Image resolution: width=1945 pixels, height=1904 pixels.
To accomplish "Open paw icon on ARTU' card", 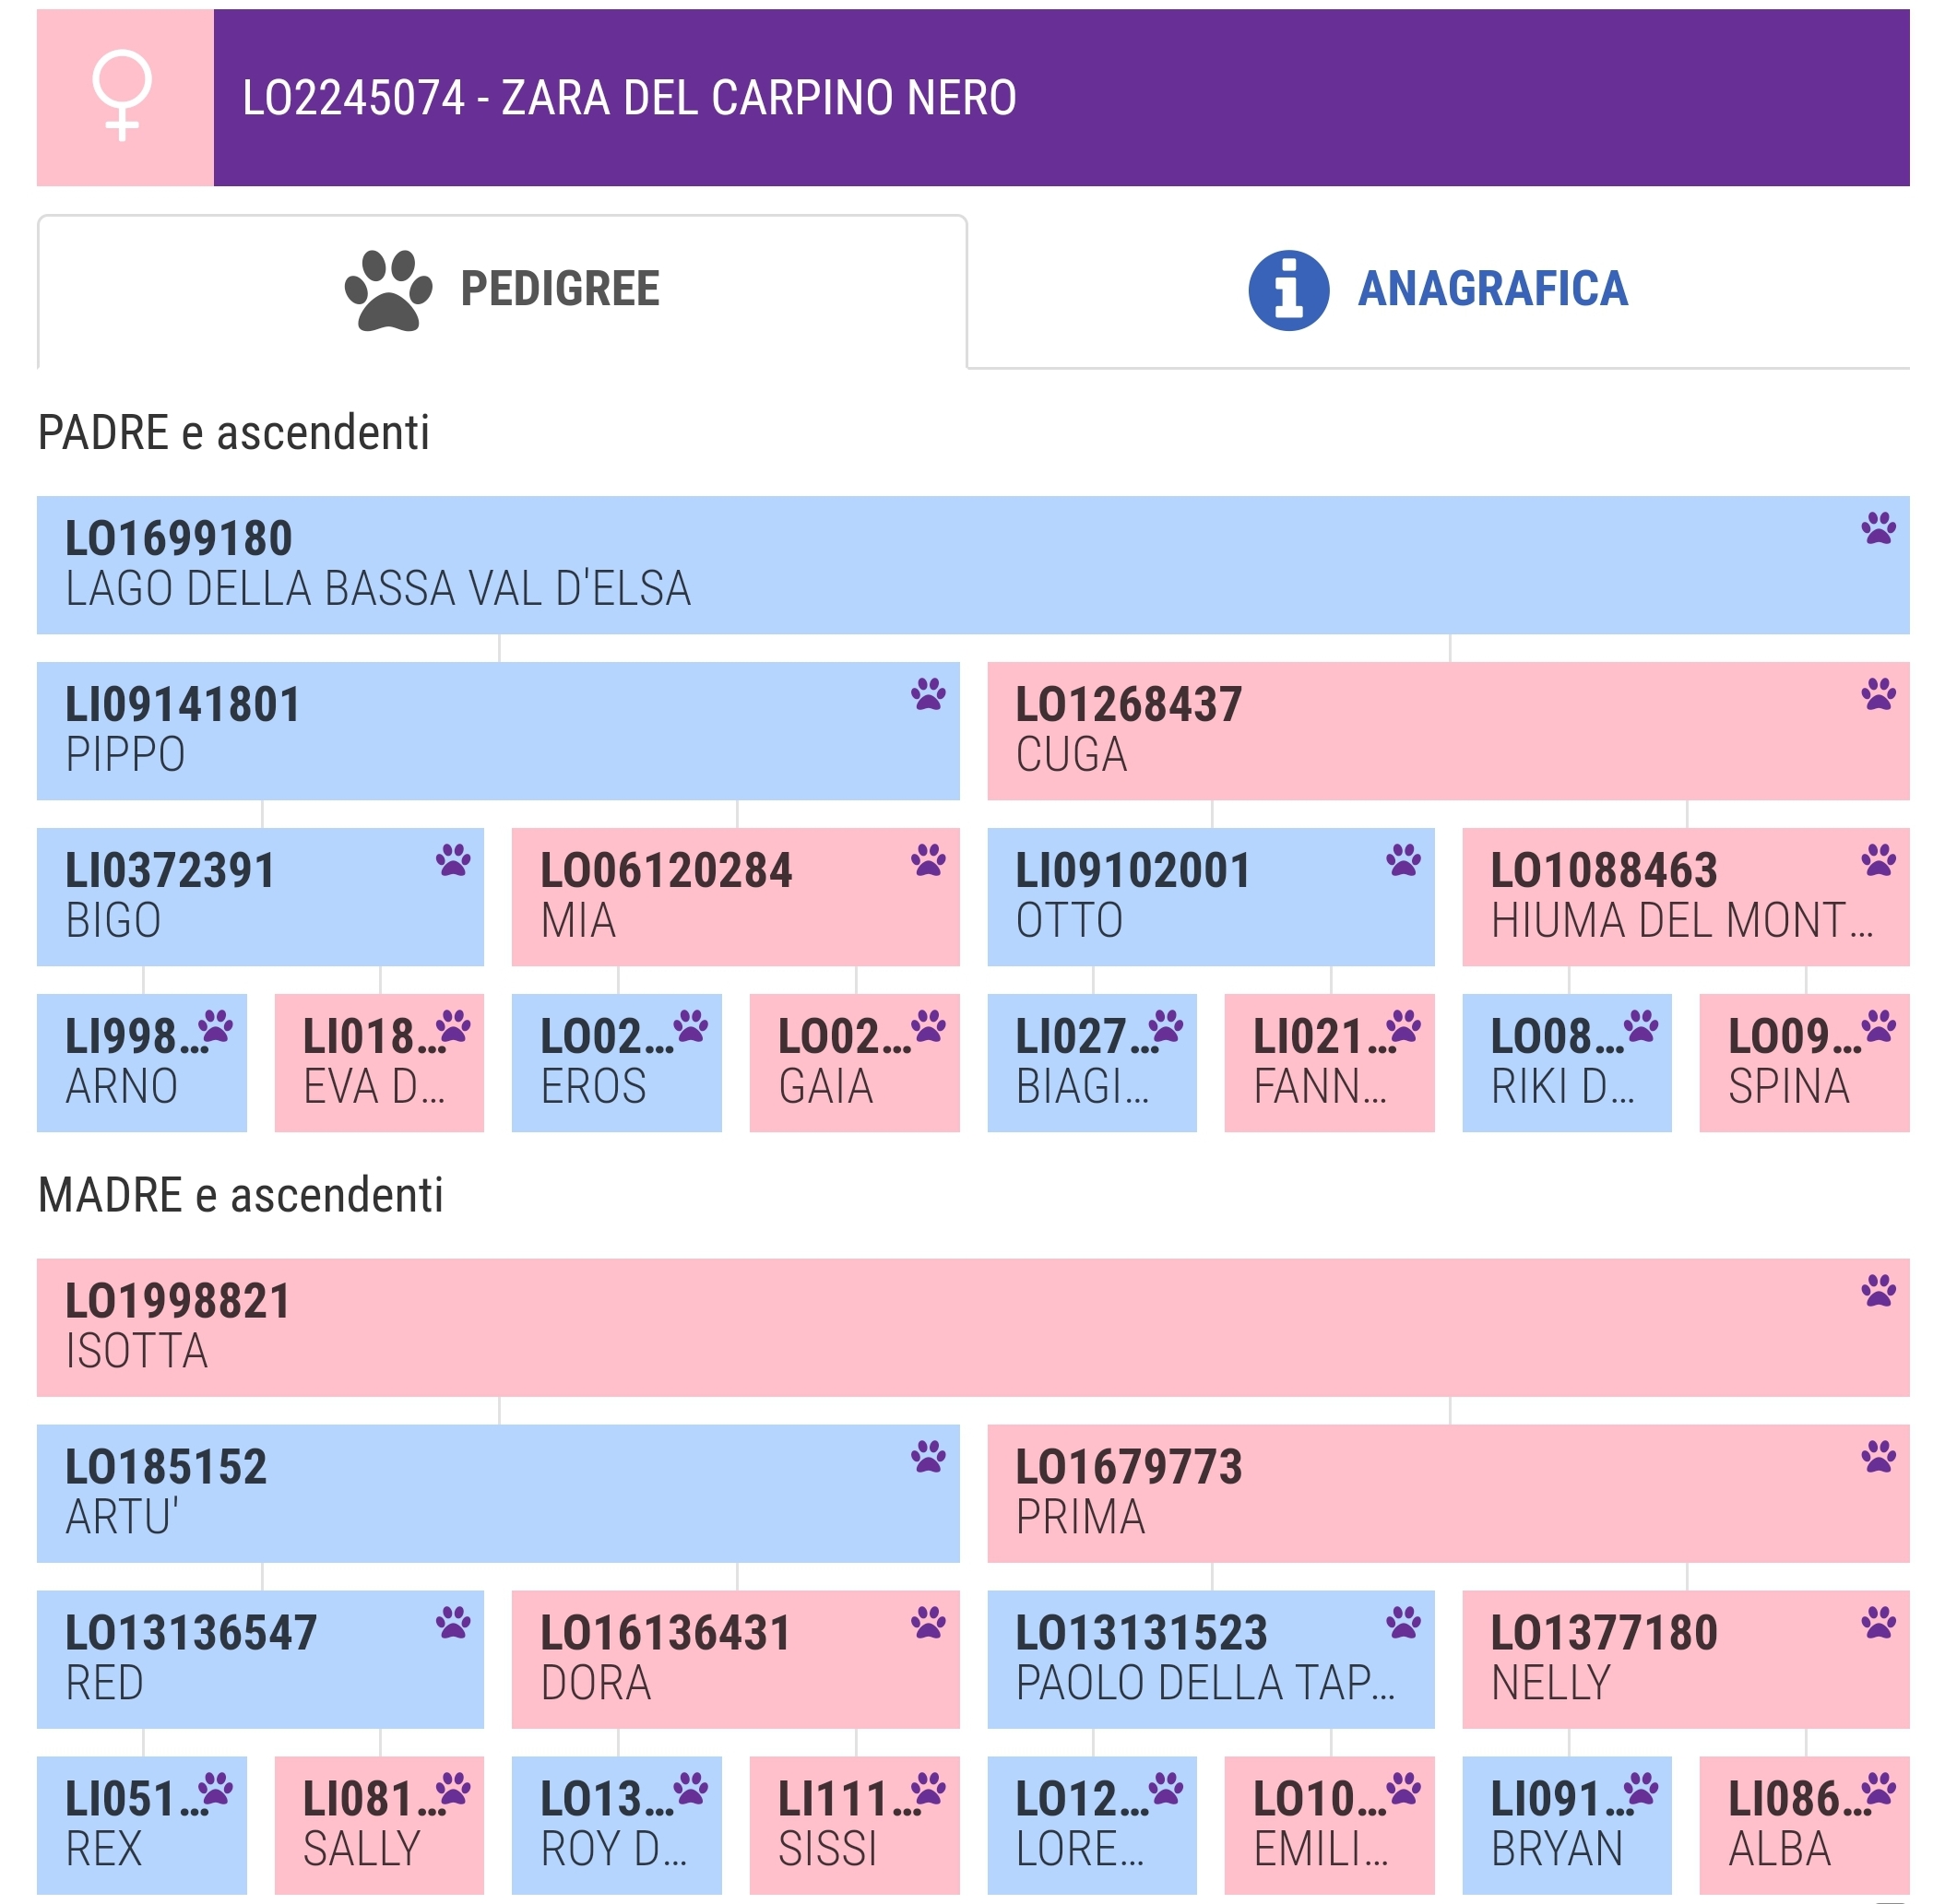I will (x=927, y=1456).
